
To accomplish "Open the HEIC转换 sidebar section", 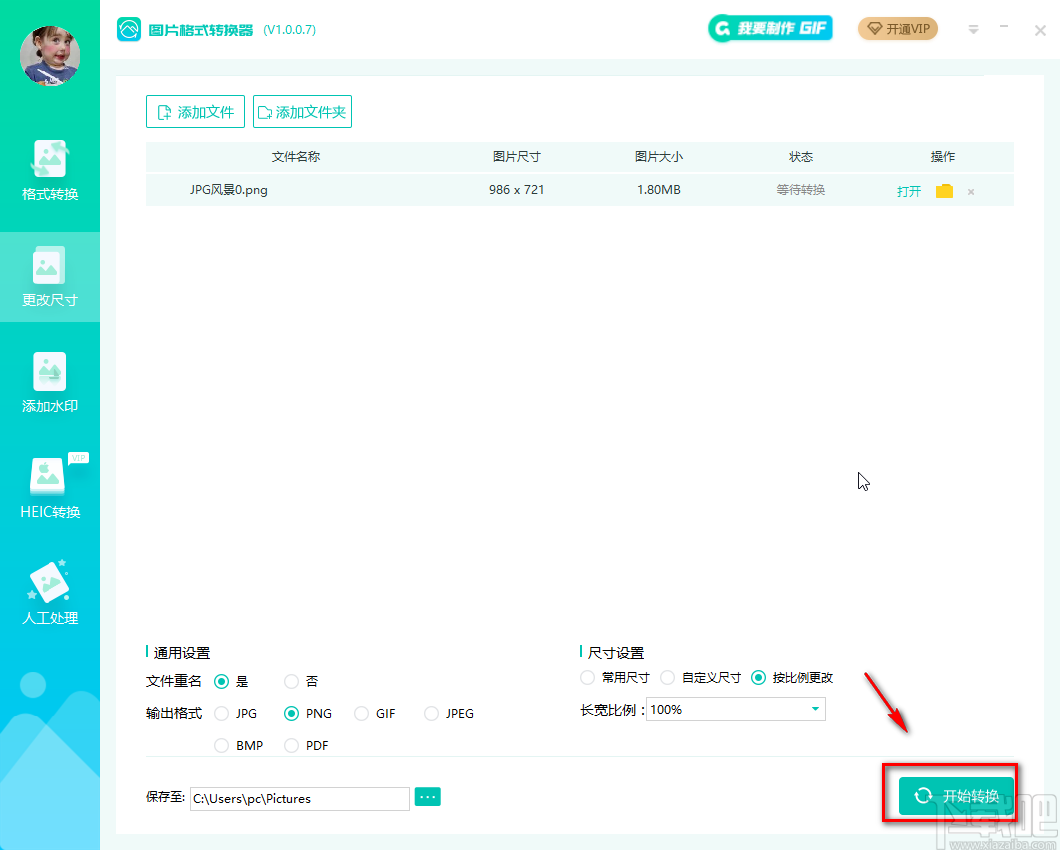I will pyautogui.click(x=50, y=488).
